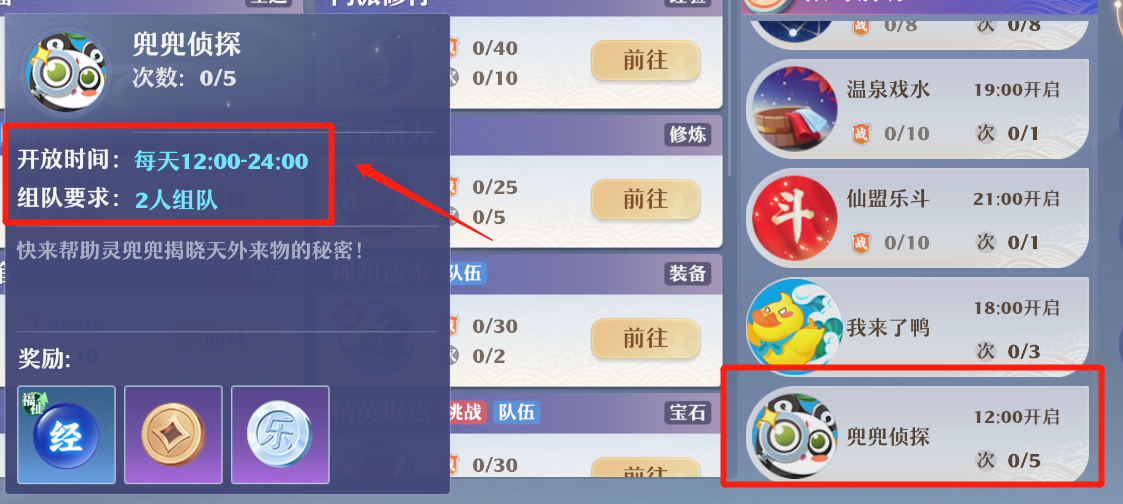Select the 装备 tag label
Screen dimensions: 1123x504
tap(688, 273)
